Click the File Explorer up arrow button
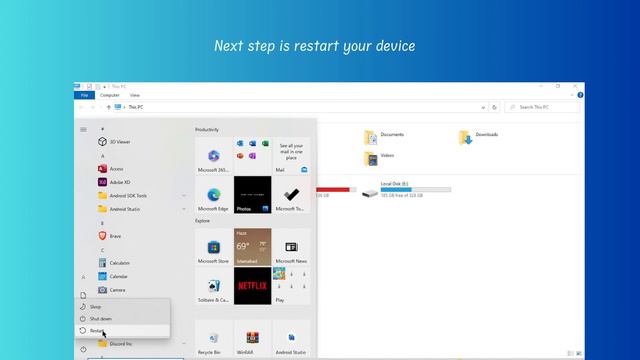 pyautogui.click(x=109, y=107)
